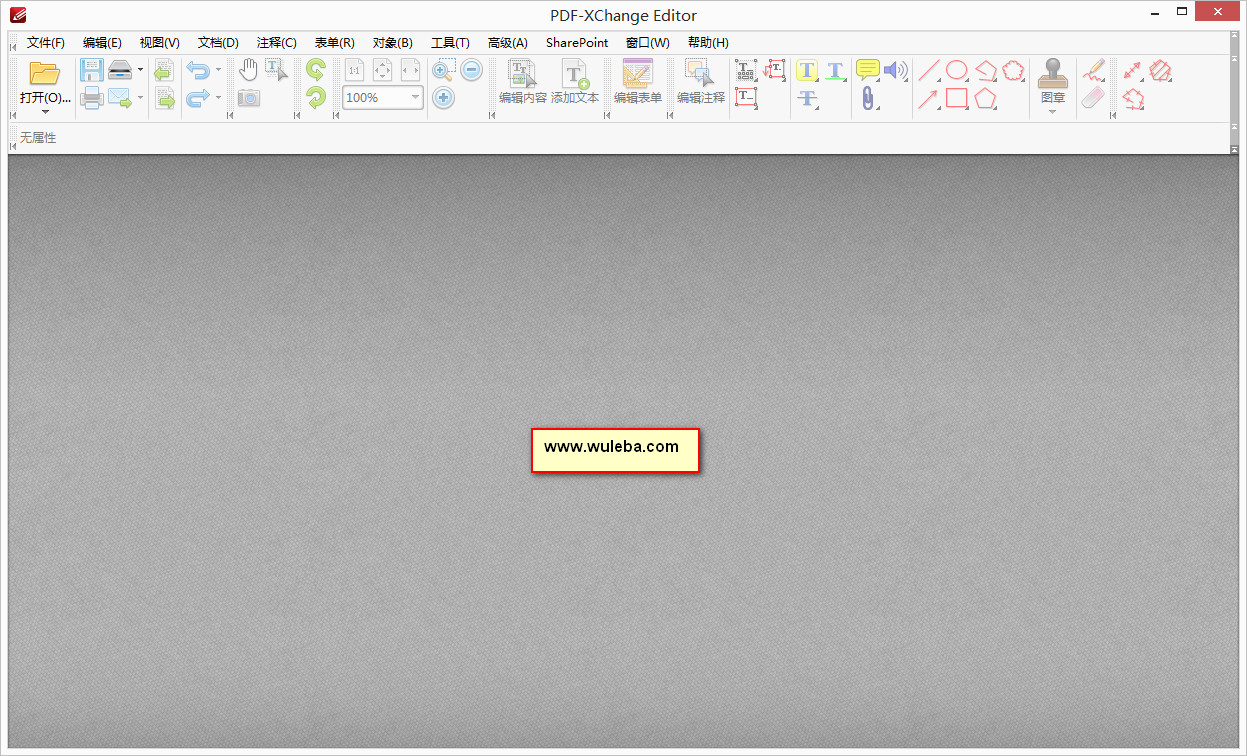Select the Callout tool with red arrow

pyautogui.click(x=775, y=70)
